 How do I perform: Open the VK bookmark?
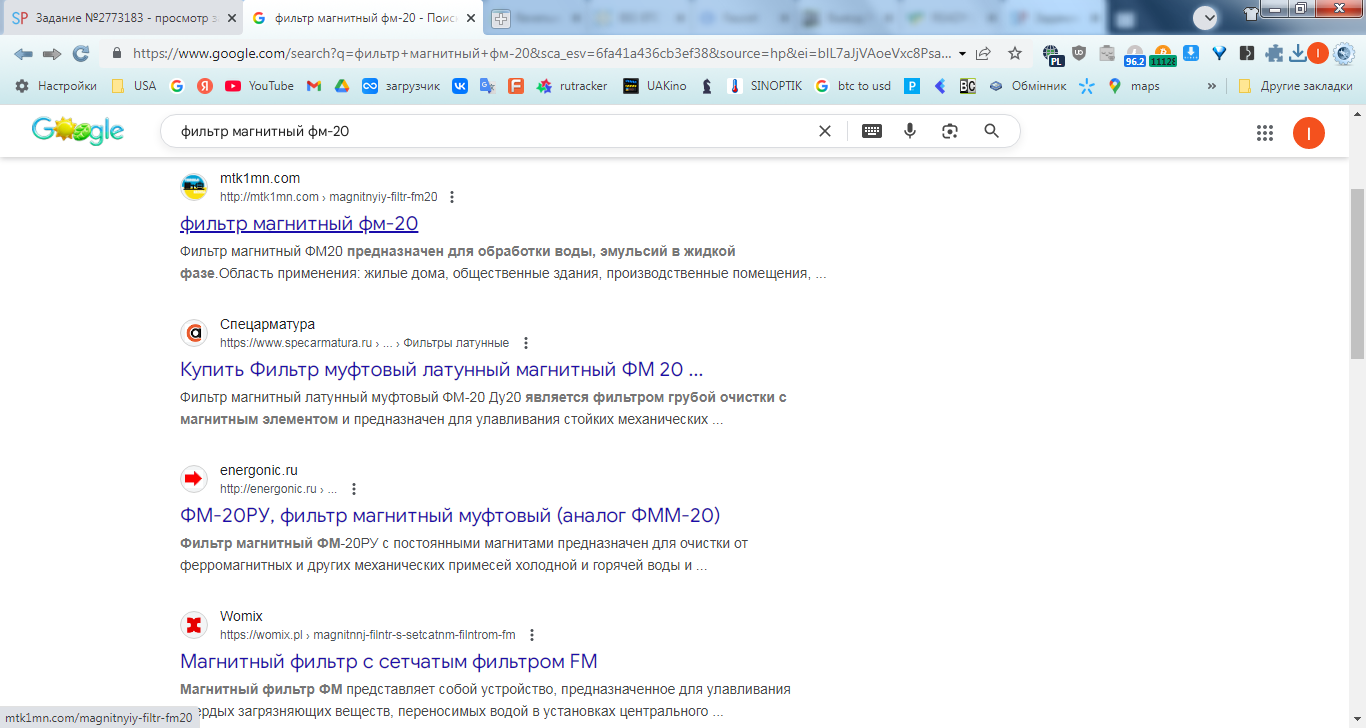460,86
